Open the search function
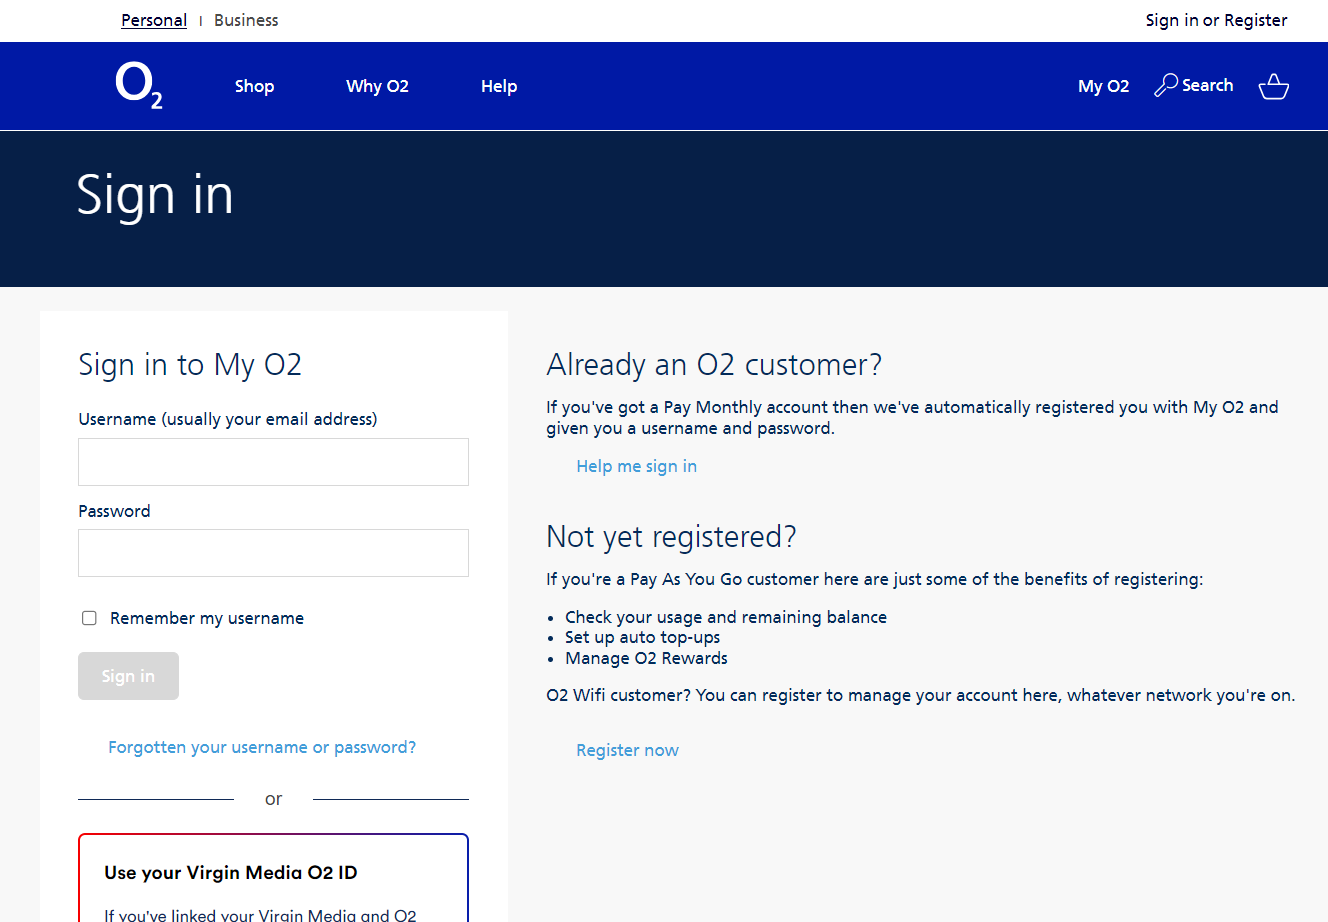 [1193, 85]
